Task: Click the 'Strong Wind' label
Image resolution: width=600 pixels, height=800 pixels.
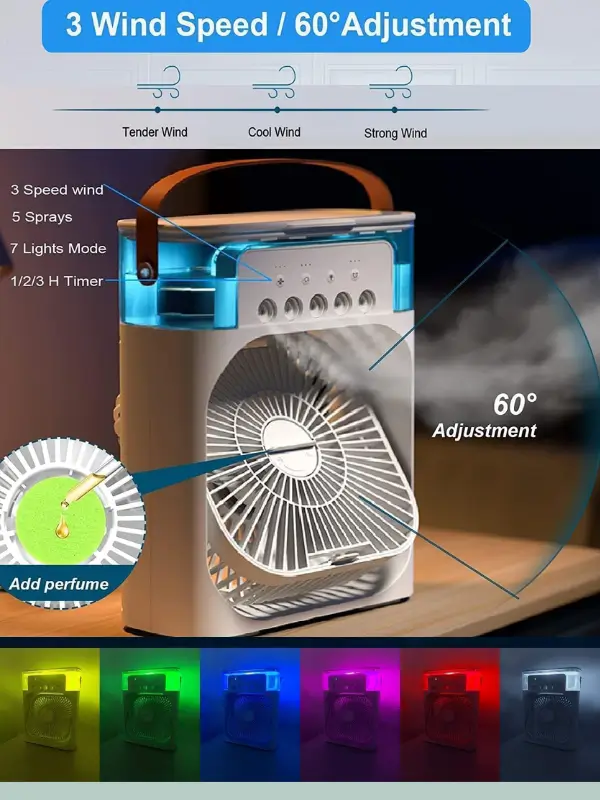Action: coord(395,133)
